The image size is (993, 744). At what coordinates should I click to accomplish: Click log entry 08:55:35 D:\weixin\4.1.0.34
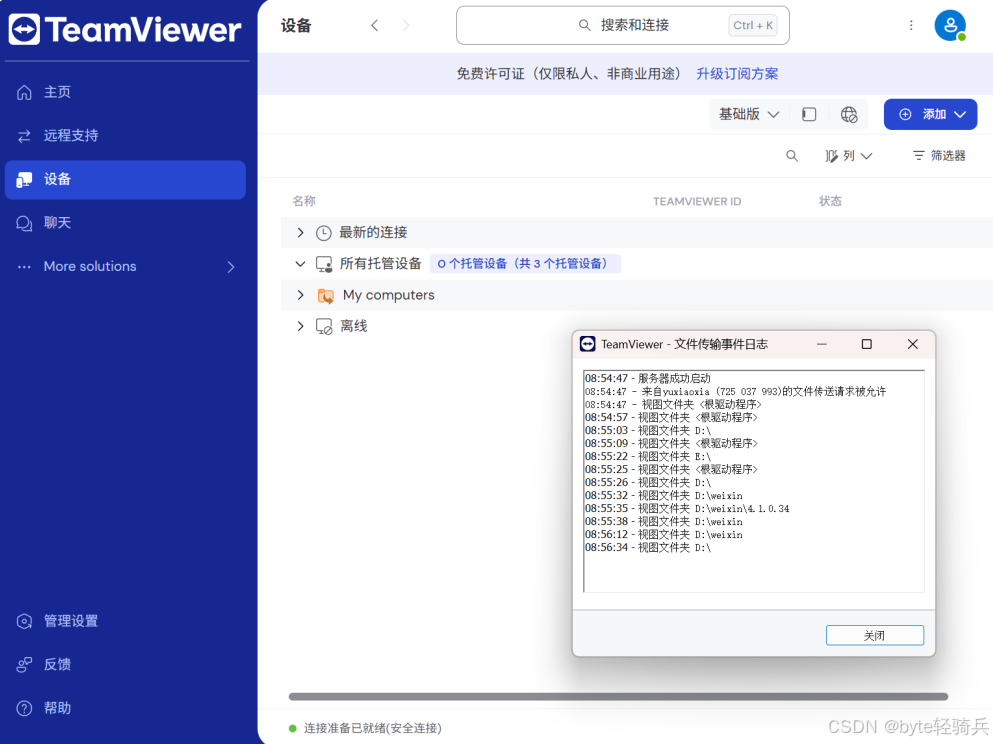(687, 508)
